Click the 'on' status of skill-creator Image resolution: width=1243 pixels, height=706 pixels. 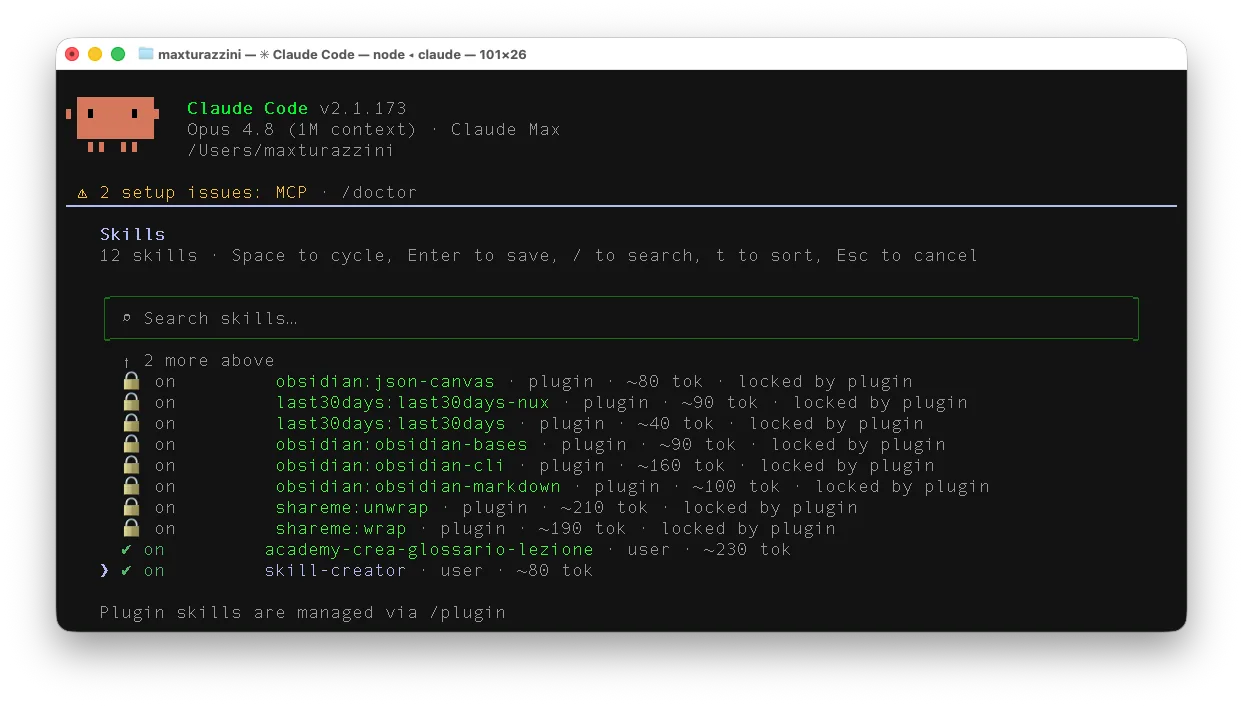click(x=154, y=570)
